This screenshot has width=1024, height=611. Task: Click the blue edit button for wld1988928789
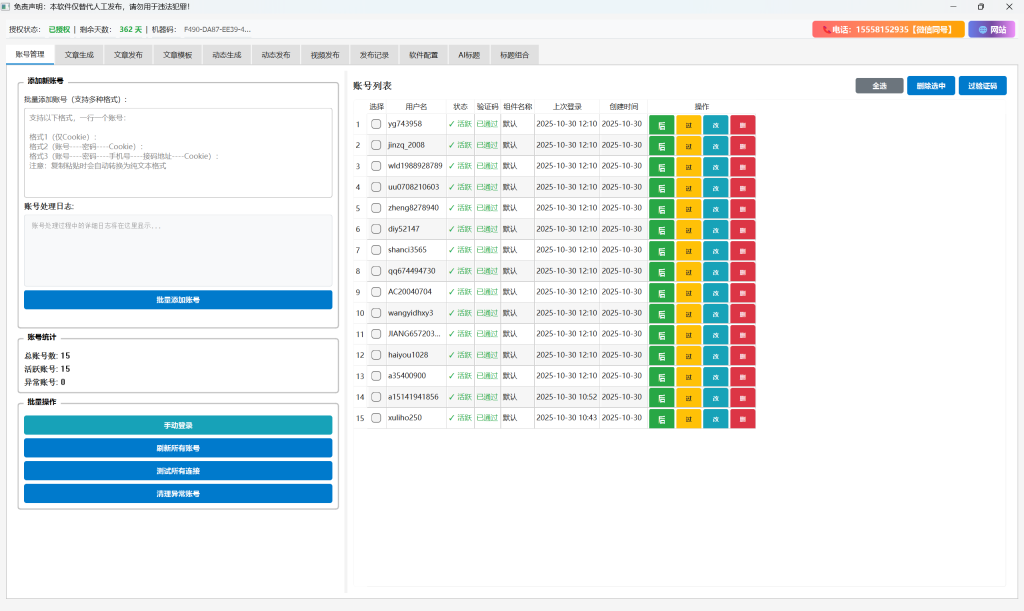pyautogui.click(x=715, y=167)
